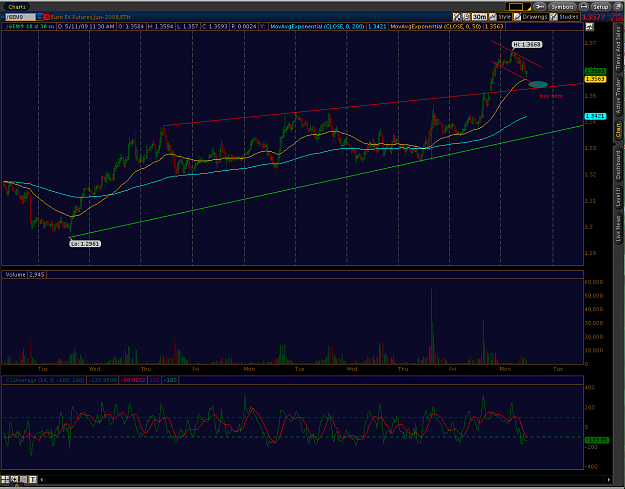The width and height of the screenshot is (625, 489).
Task: Click the pan/crosshair icon in the bottom-left toolbar
Action: [14, 479]
